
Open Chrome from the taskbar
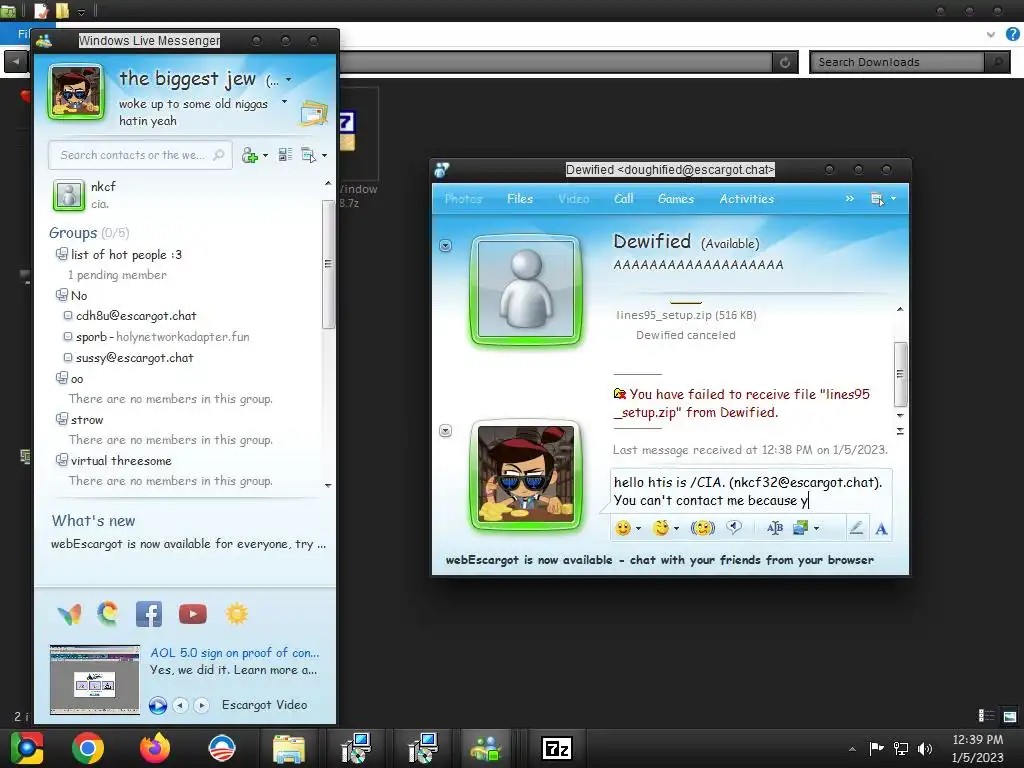pyautogui.click(x=88, y=748)
